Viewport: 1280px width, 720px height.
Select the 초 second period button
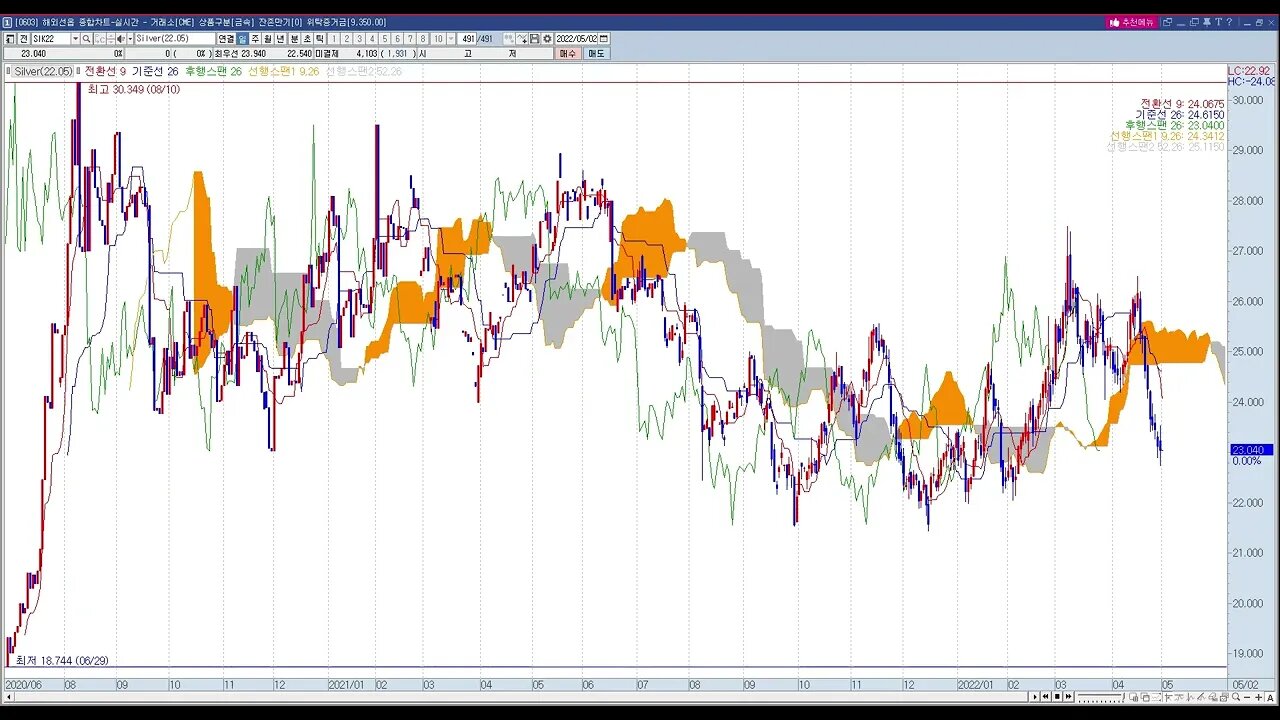point(307,39)
